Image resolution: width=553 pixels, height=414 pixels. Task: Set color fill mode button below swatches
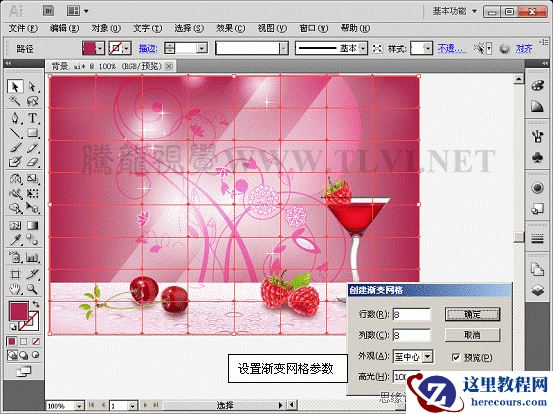point(12,341)
